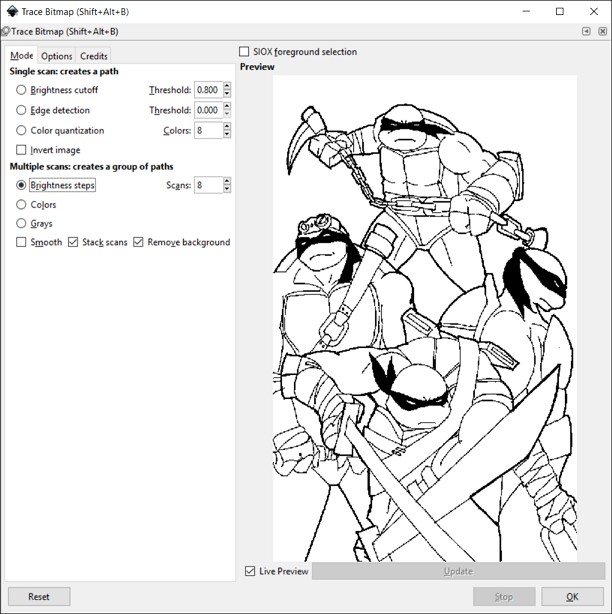Select the Edge detection radio button
Image resolution: width=612 pixels, height=614 pixels.
21,110
